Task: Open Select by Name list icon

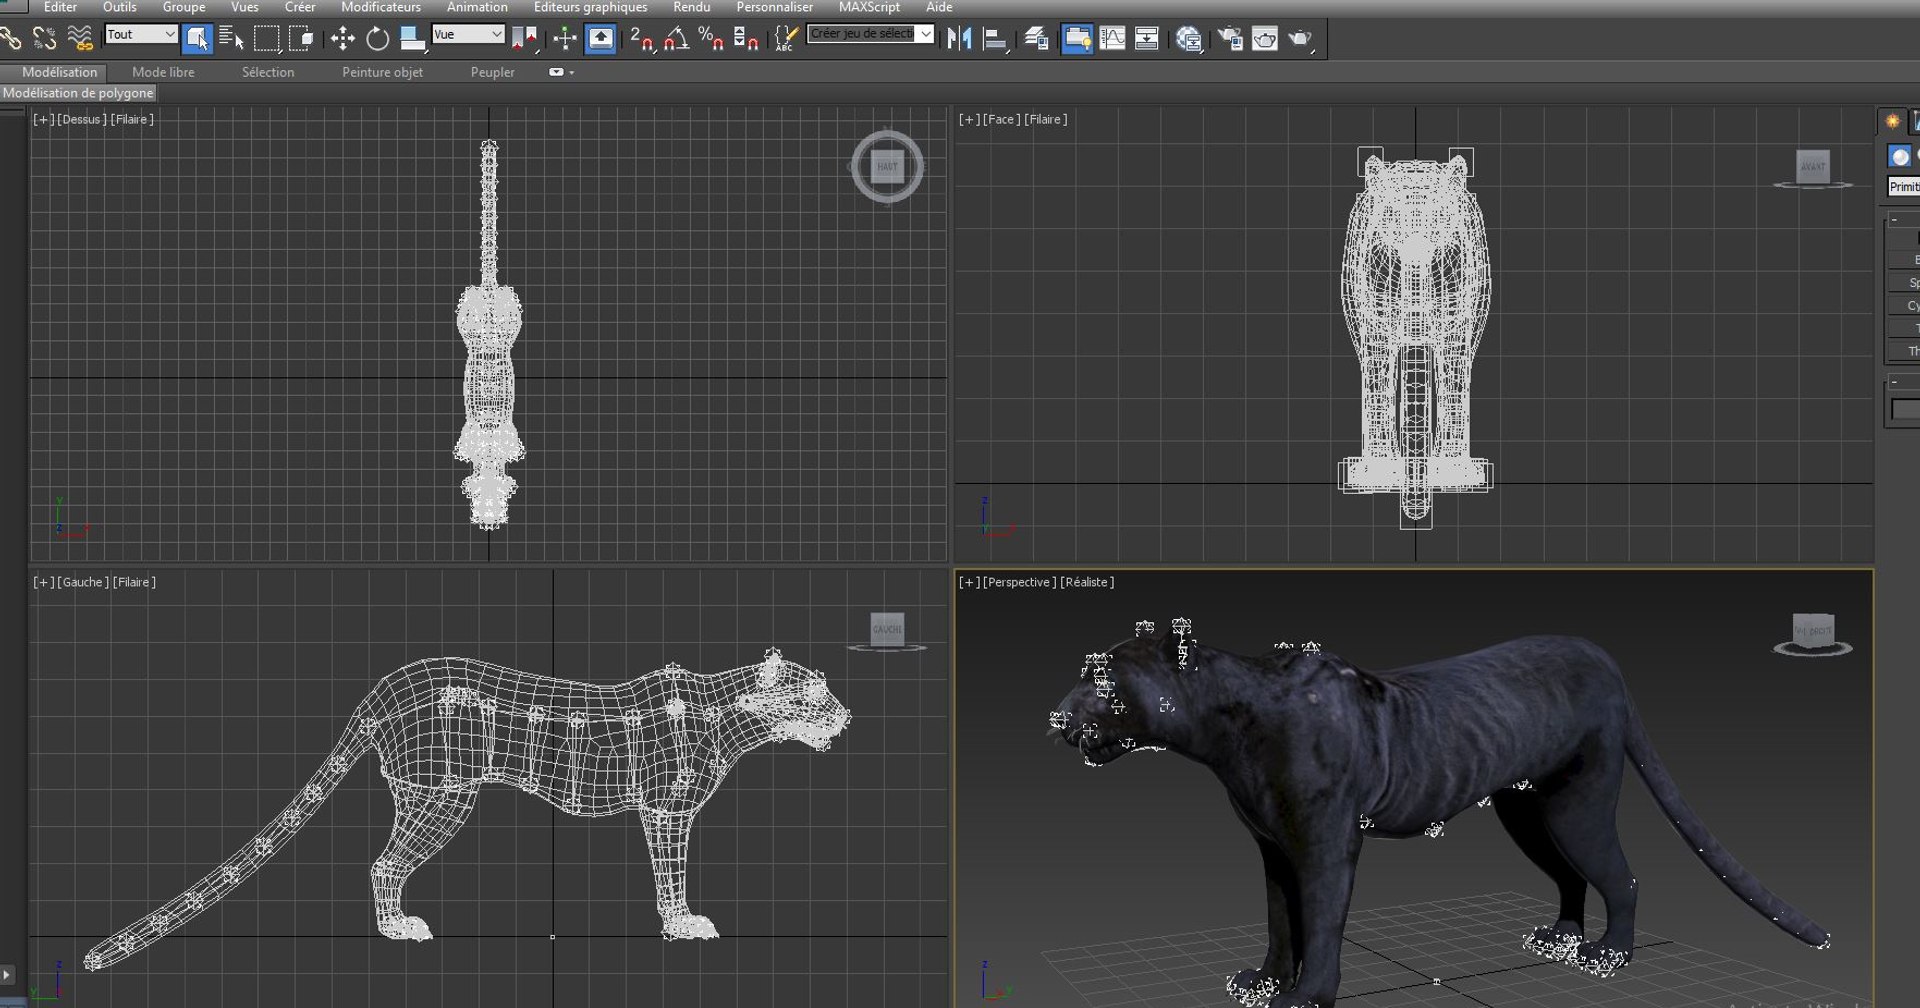Action: (232, 39)
